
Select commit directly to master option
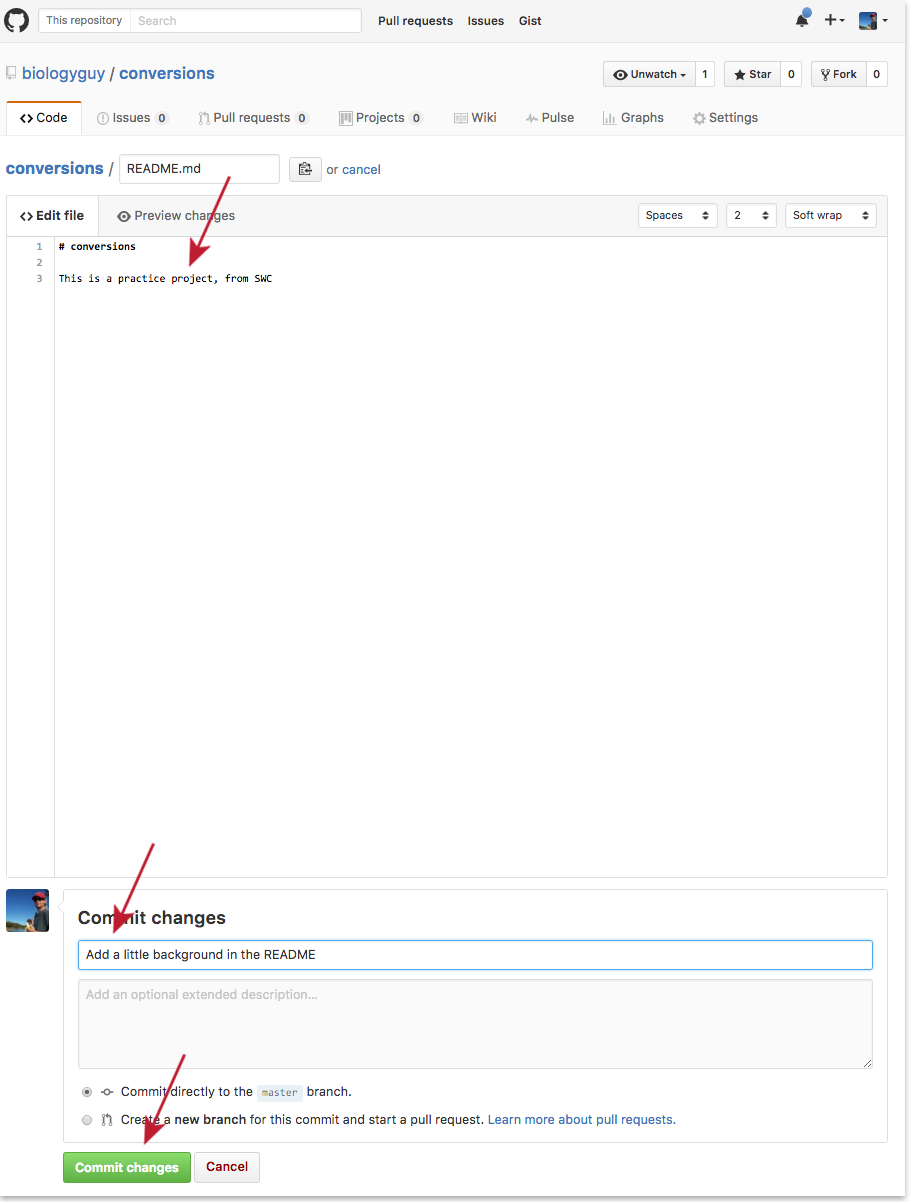(x=87, y=1092)
